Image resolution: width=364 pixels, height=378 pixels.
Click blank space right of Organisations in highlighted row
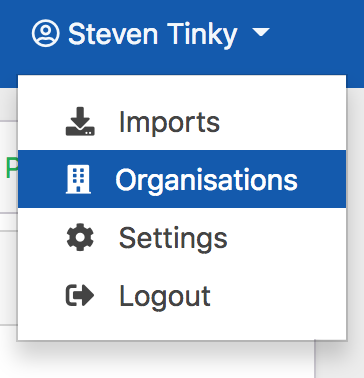pos(322,179)
